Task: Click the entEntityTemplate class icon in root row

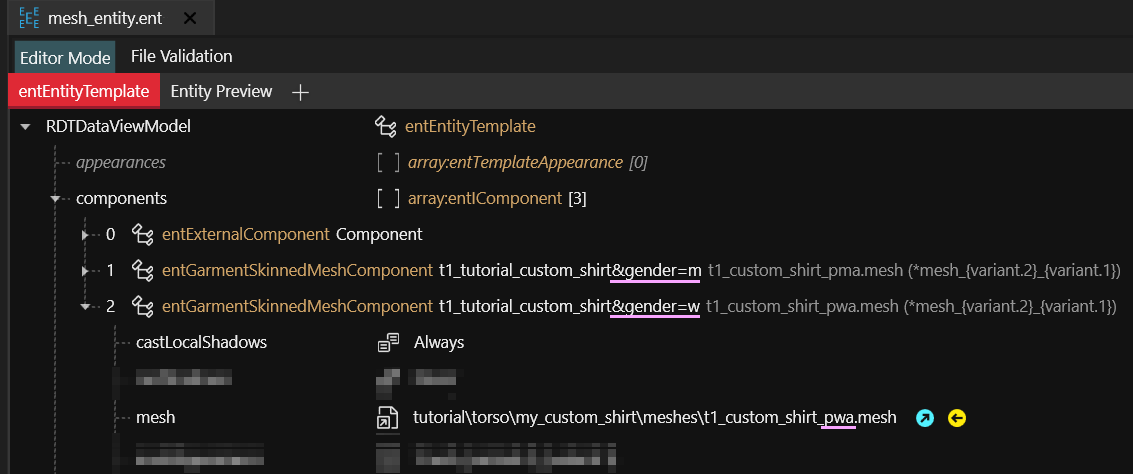Action: [386, 126]
